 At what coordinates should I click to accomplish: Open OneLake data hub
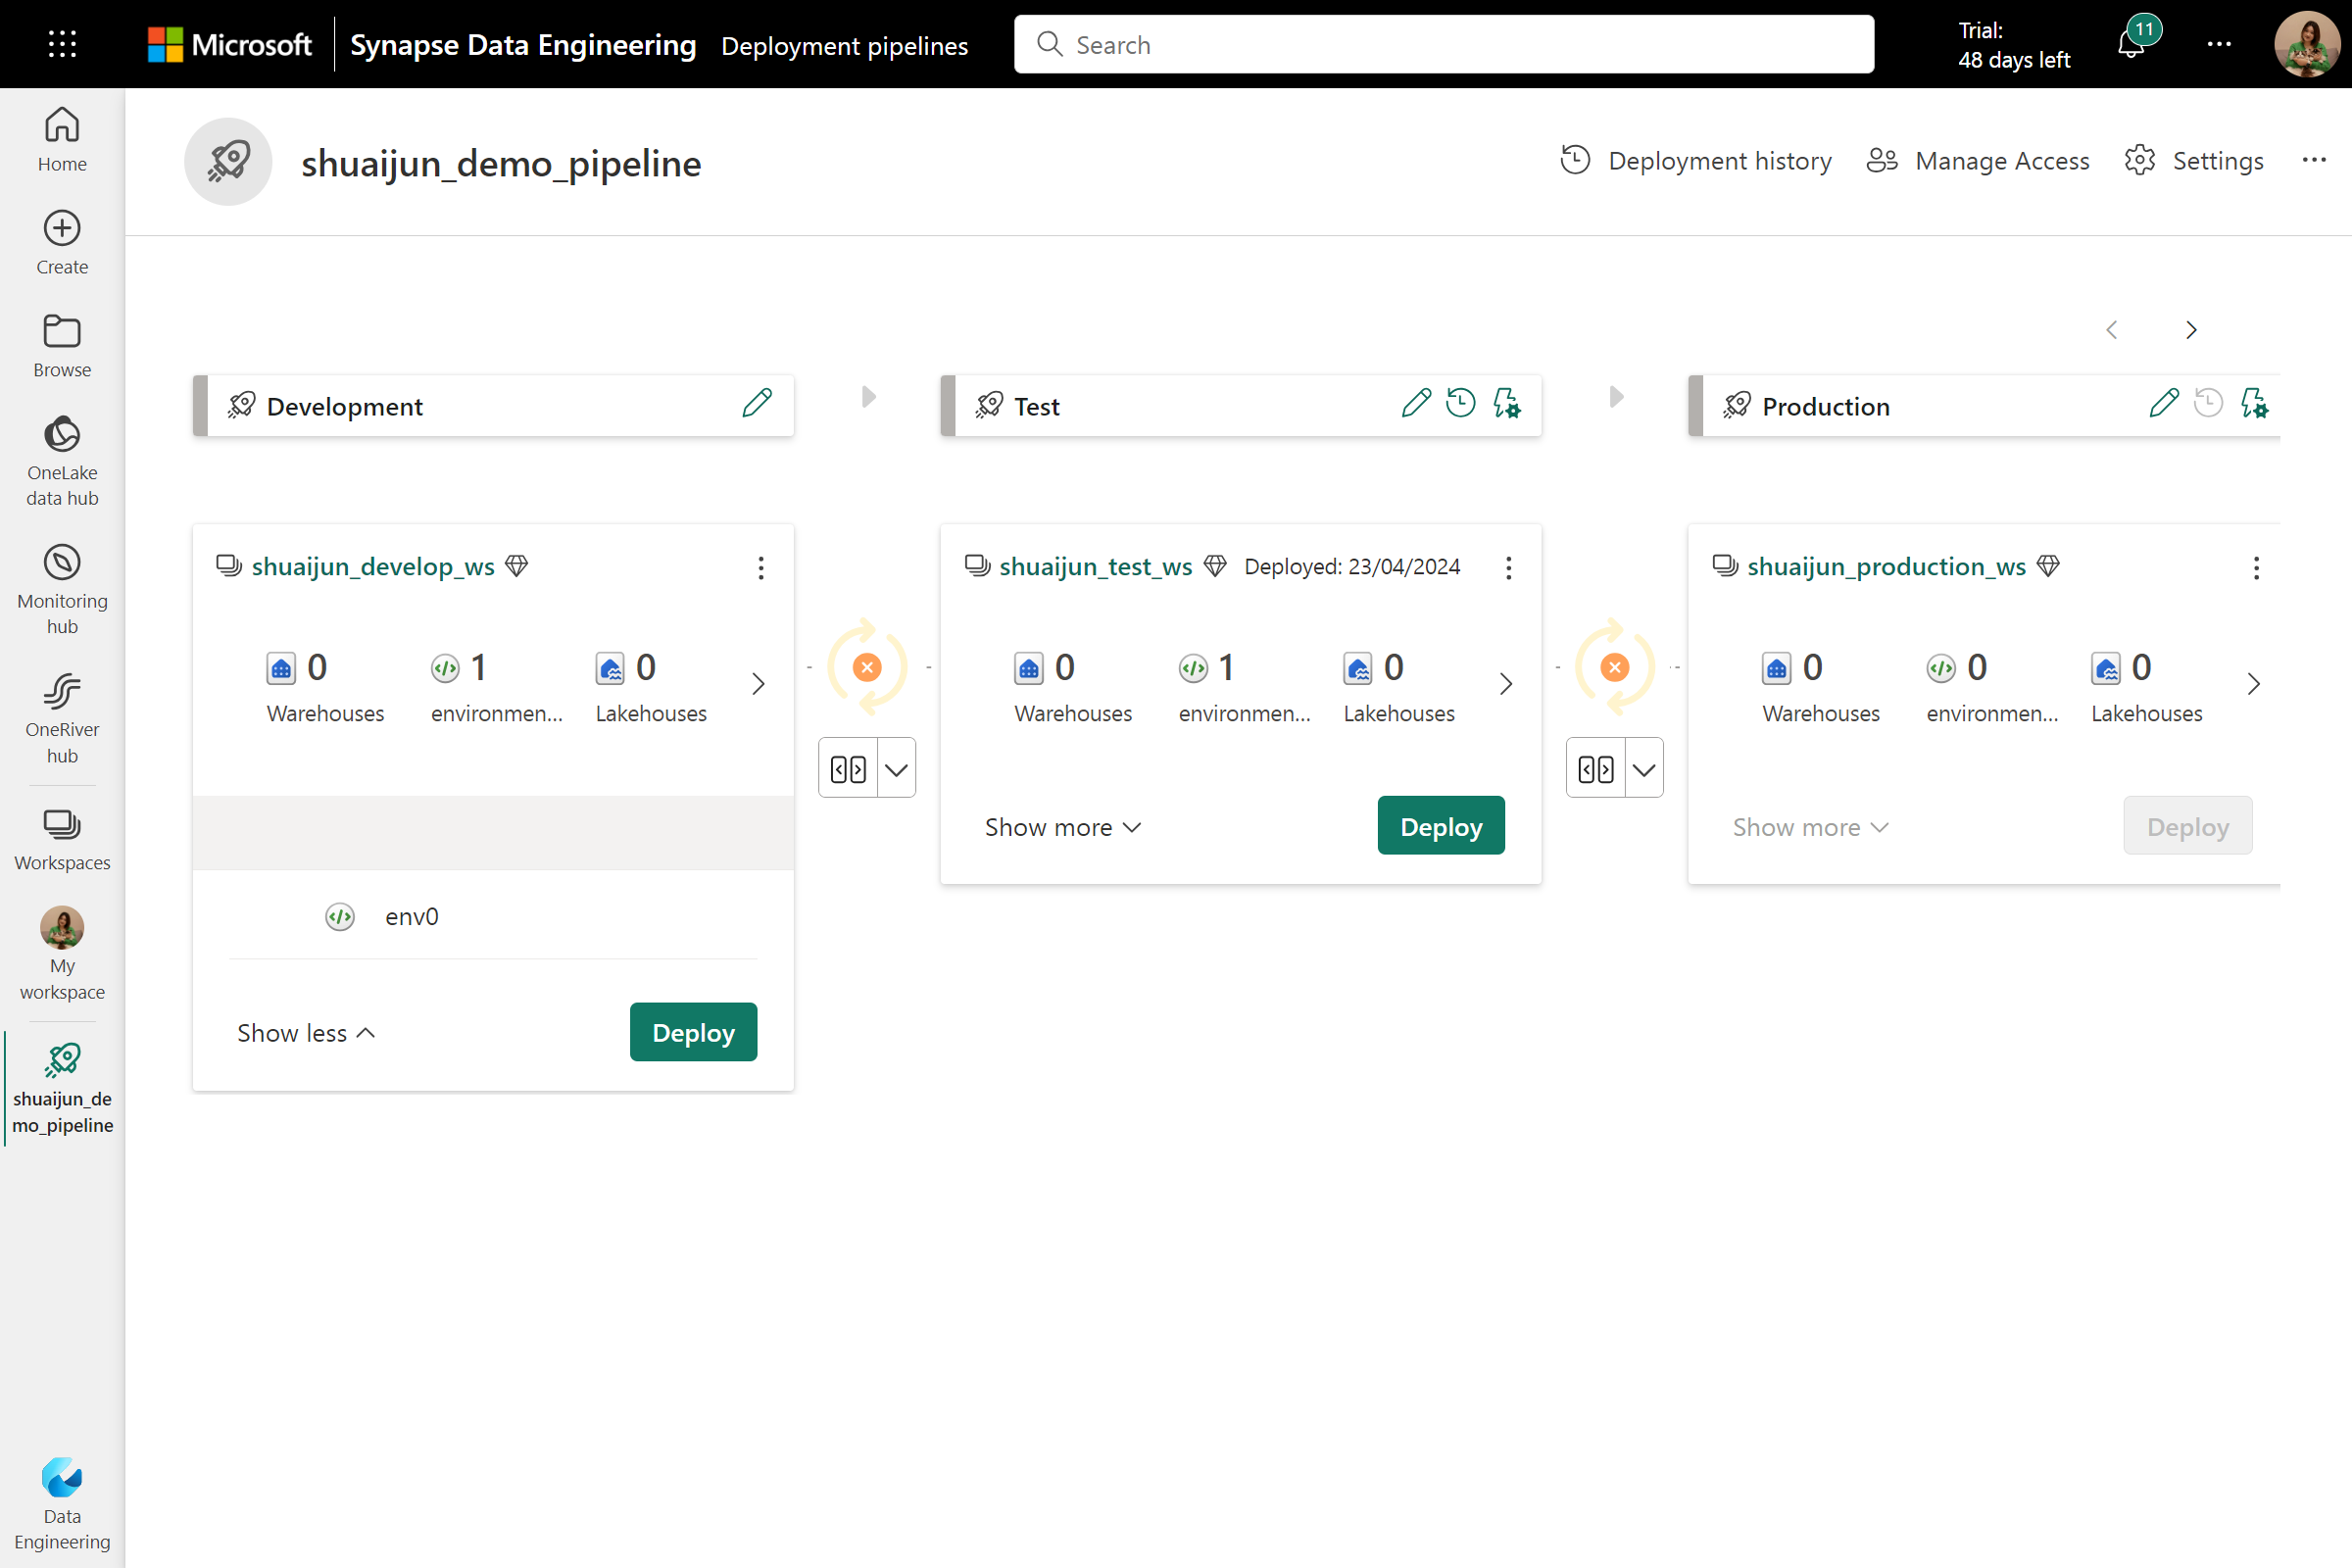point(62,461)
